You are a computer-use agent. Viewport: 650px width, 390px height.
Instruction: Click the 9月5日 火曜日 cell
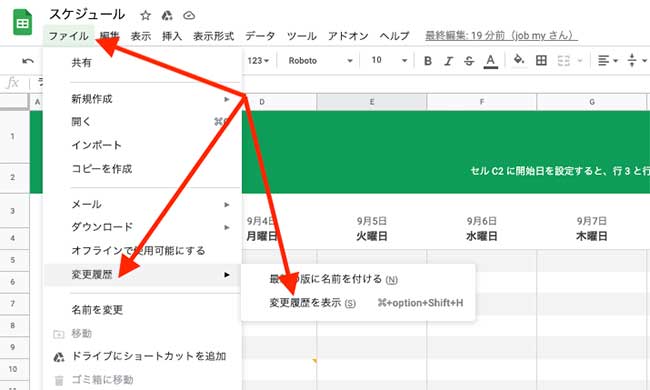371,229
